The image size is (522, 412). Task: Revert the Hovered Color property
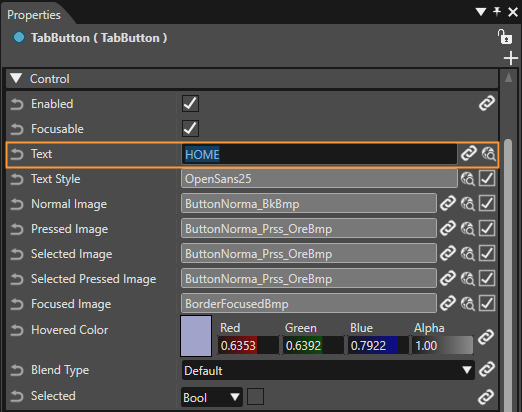tap(17, 330)
